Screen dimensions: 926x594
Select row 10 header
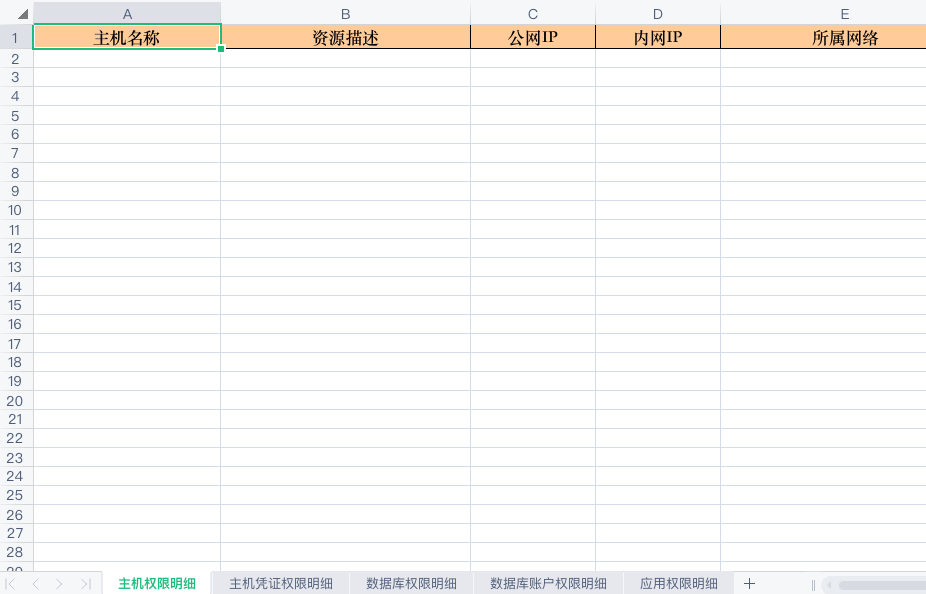coord(16,210)
